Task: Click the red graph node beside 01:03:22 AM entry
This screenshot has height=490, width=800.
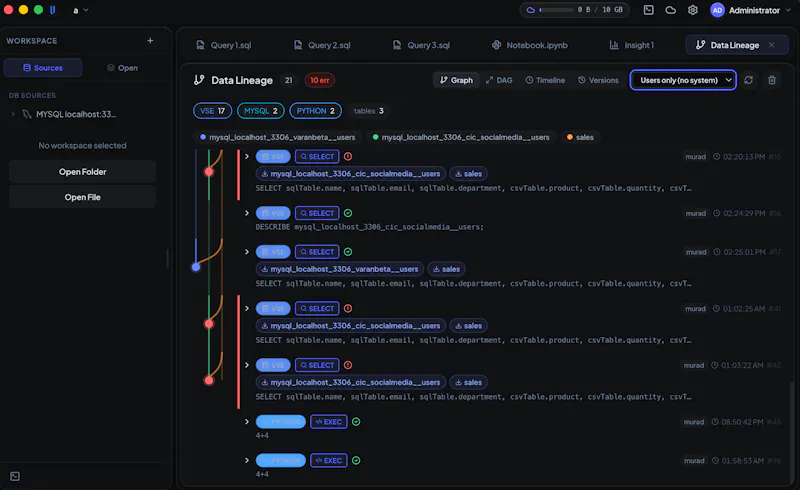Action: coord(209,380)
